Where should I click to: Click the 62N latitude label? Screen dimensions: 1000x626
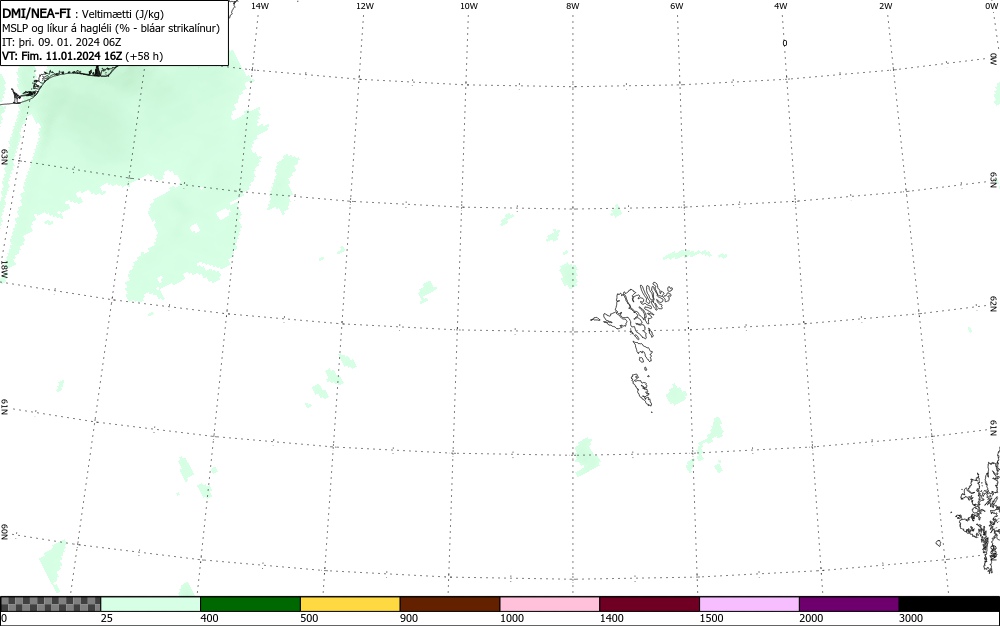993,303
